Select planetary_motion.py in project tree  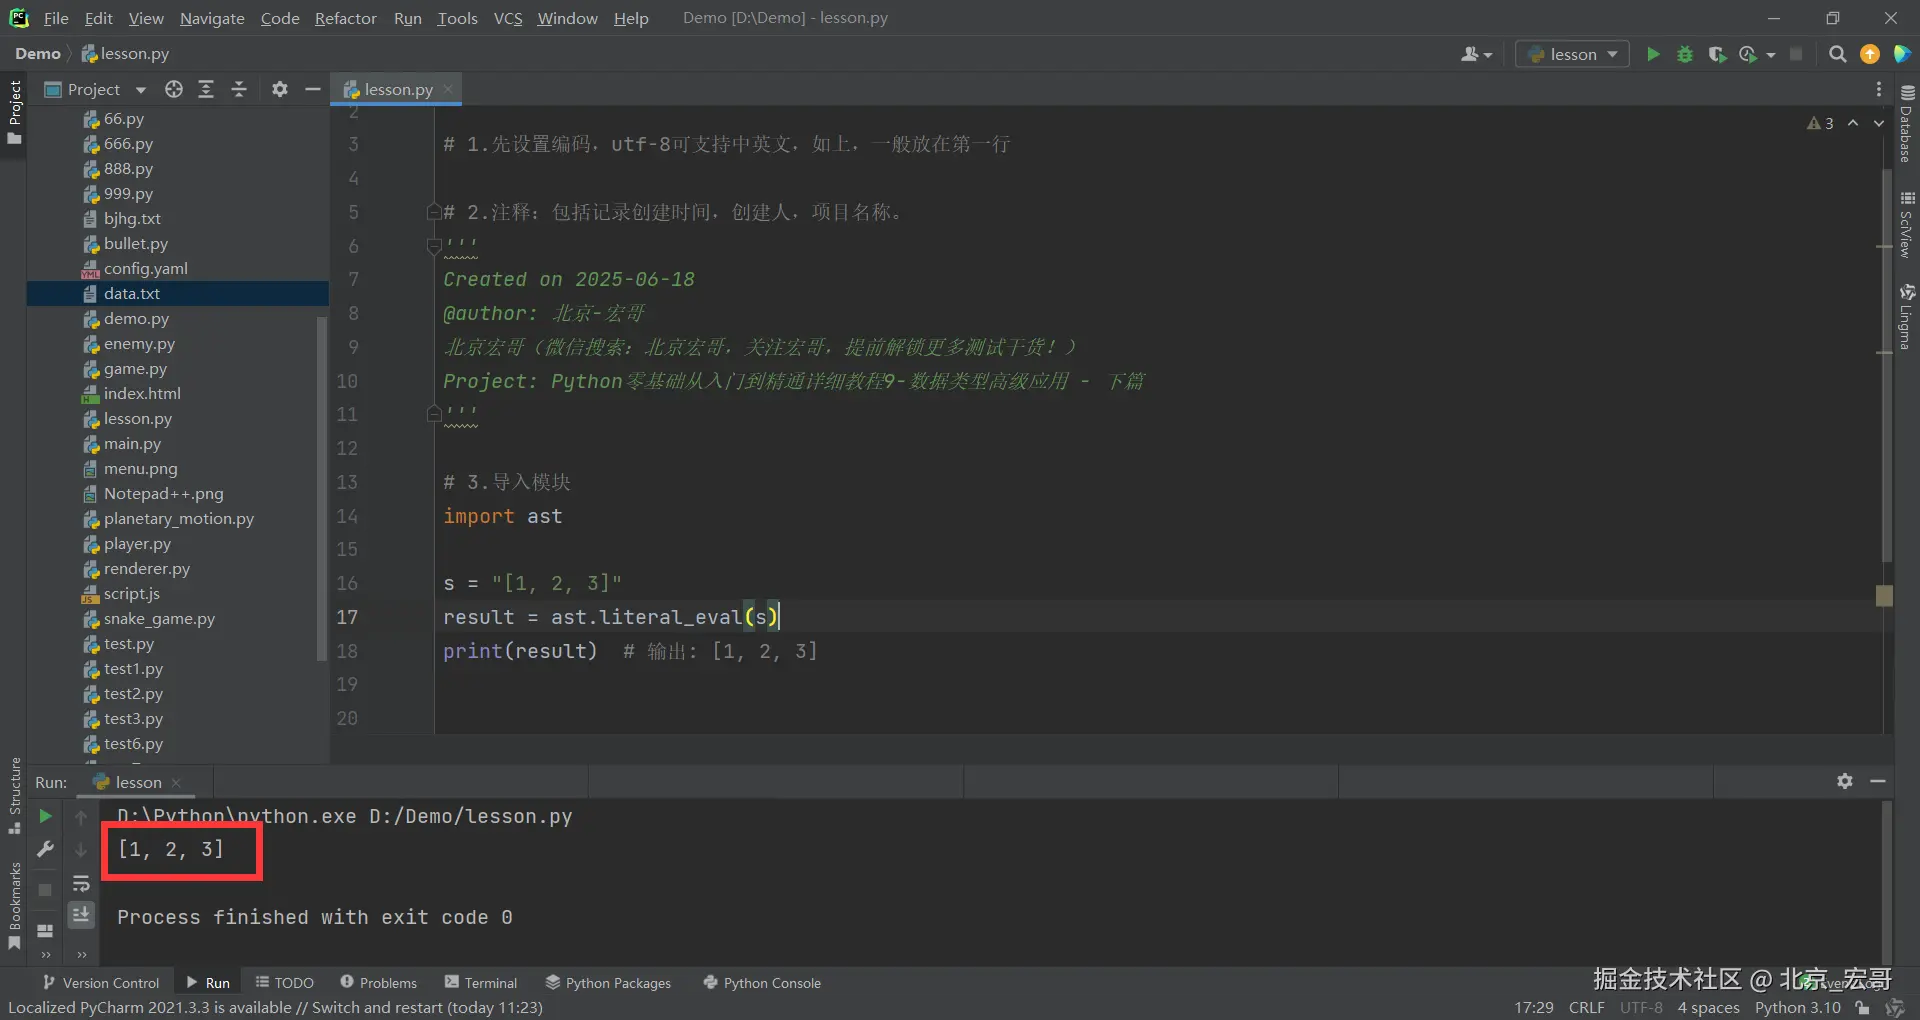point(178,518)
